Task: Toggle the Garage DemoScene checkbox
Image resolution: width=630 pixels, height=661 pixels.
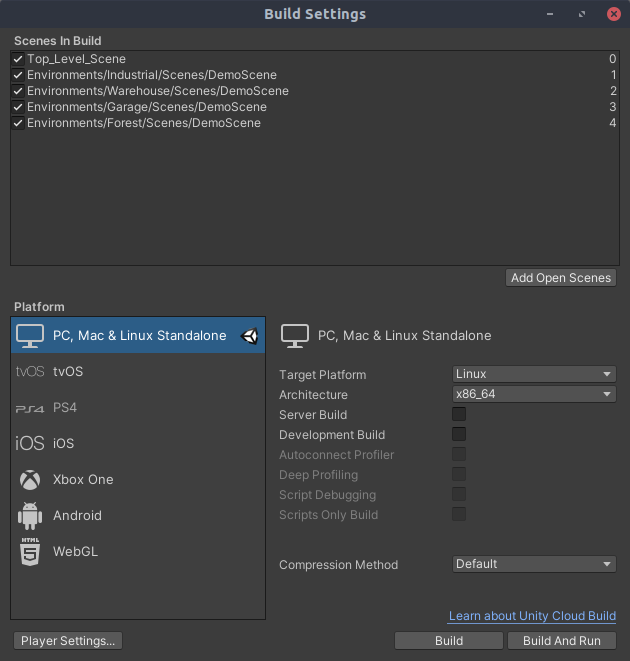Action: tap(18, 107)
